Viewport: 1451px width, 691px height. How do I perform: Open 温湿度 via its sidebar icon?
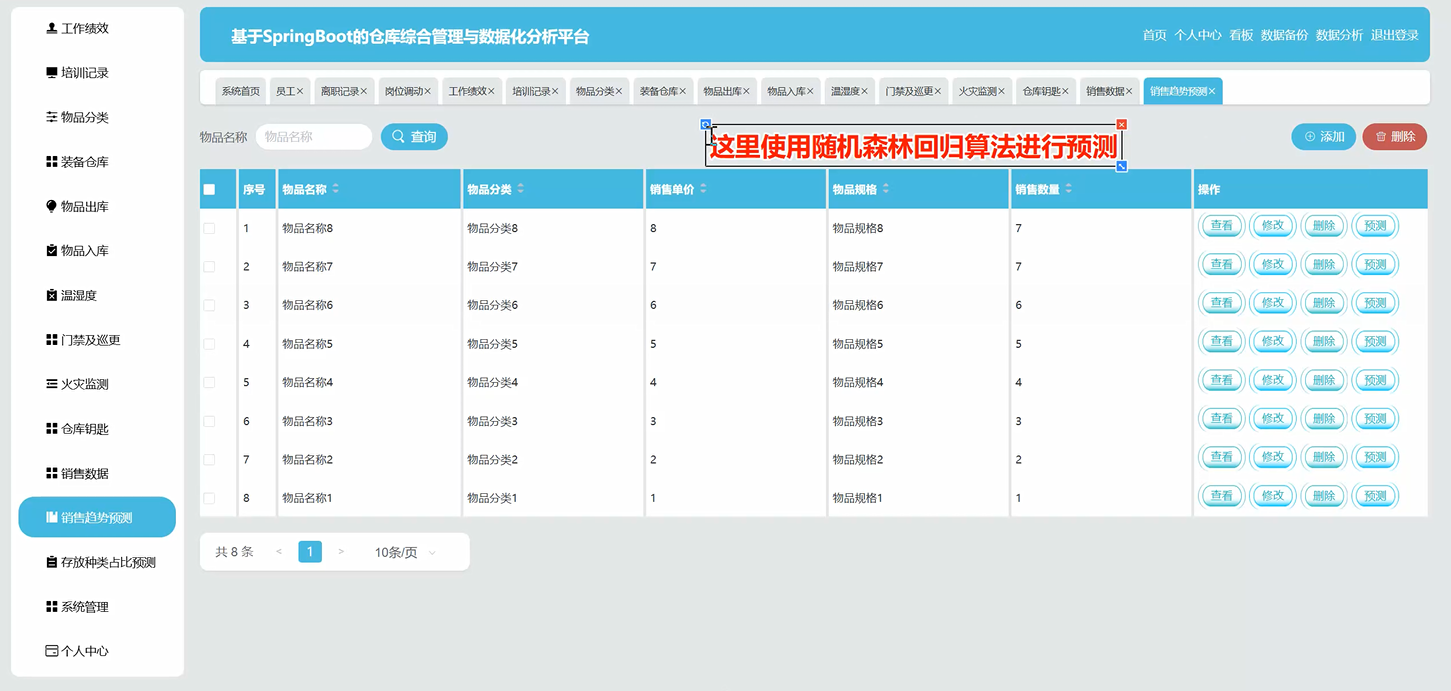pyautogui.click(x=52, y=295)
